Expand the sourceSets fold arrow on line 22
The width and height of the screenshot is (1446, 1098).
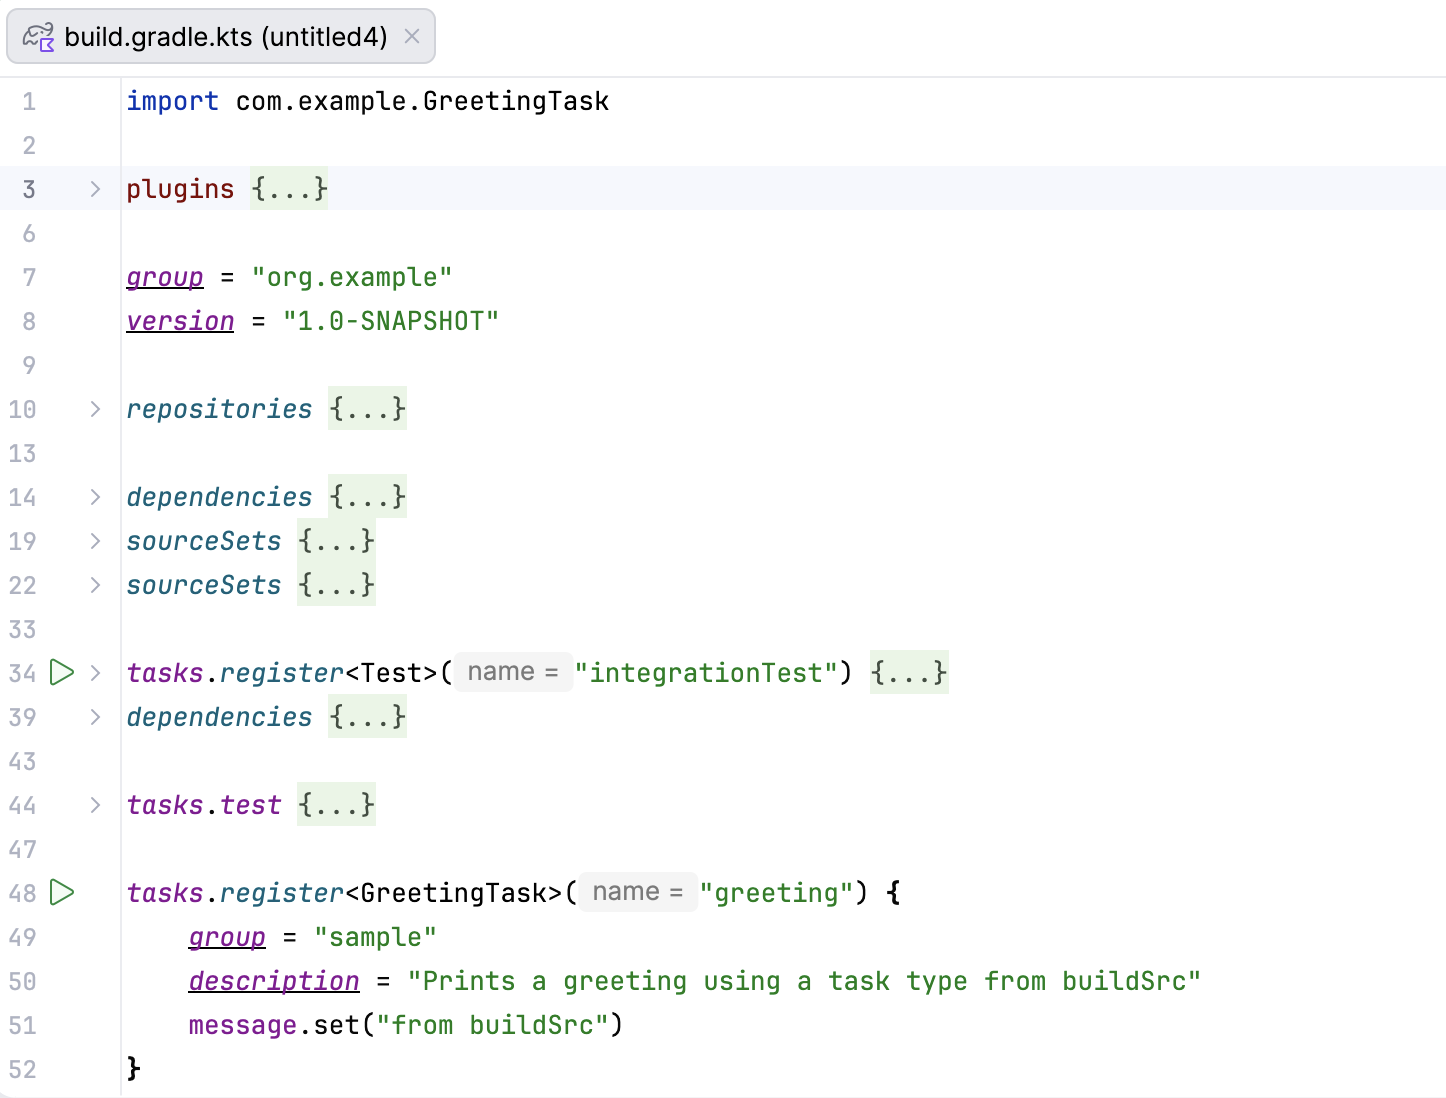click(95, 585)
